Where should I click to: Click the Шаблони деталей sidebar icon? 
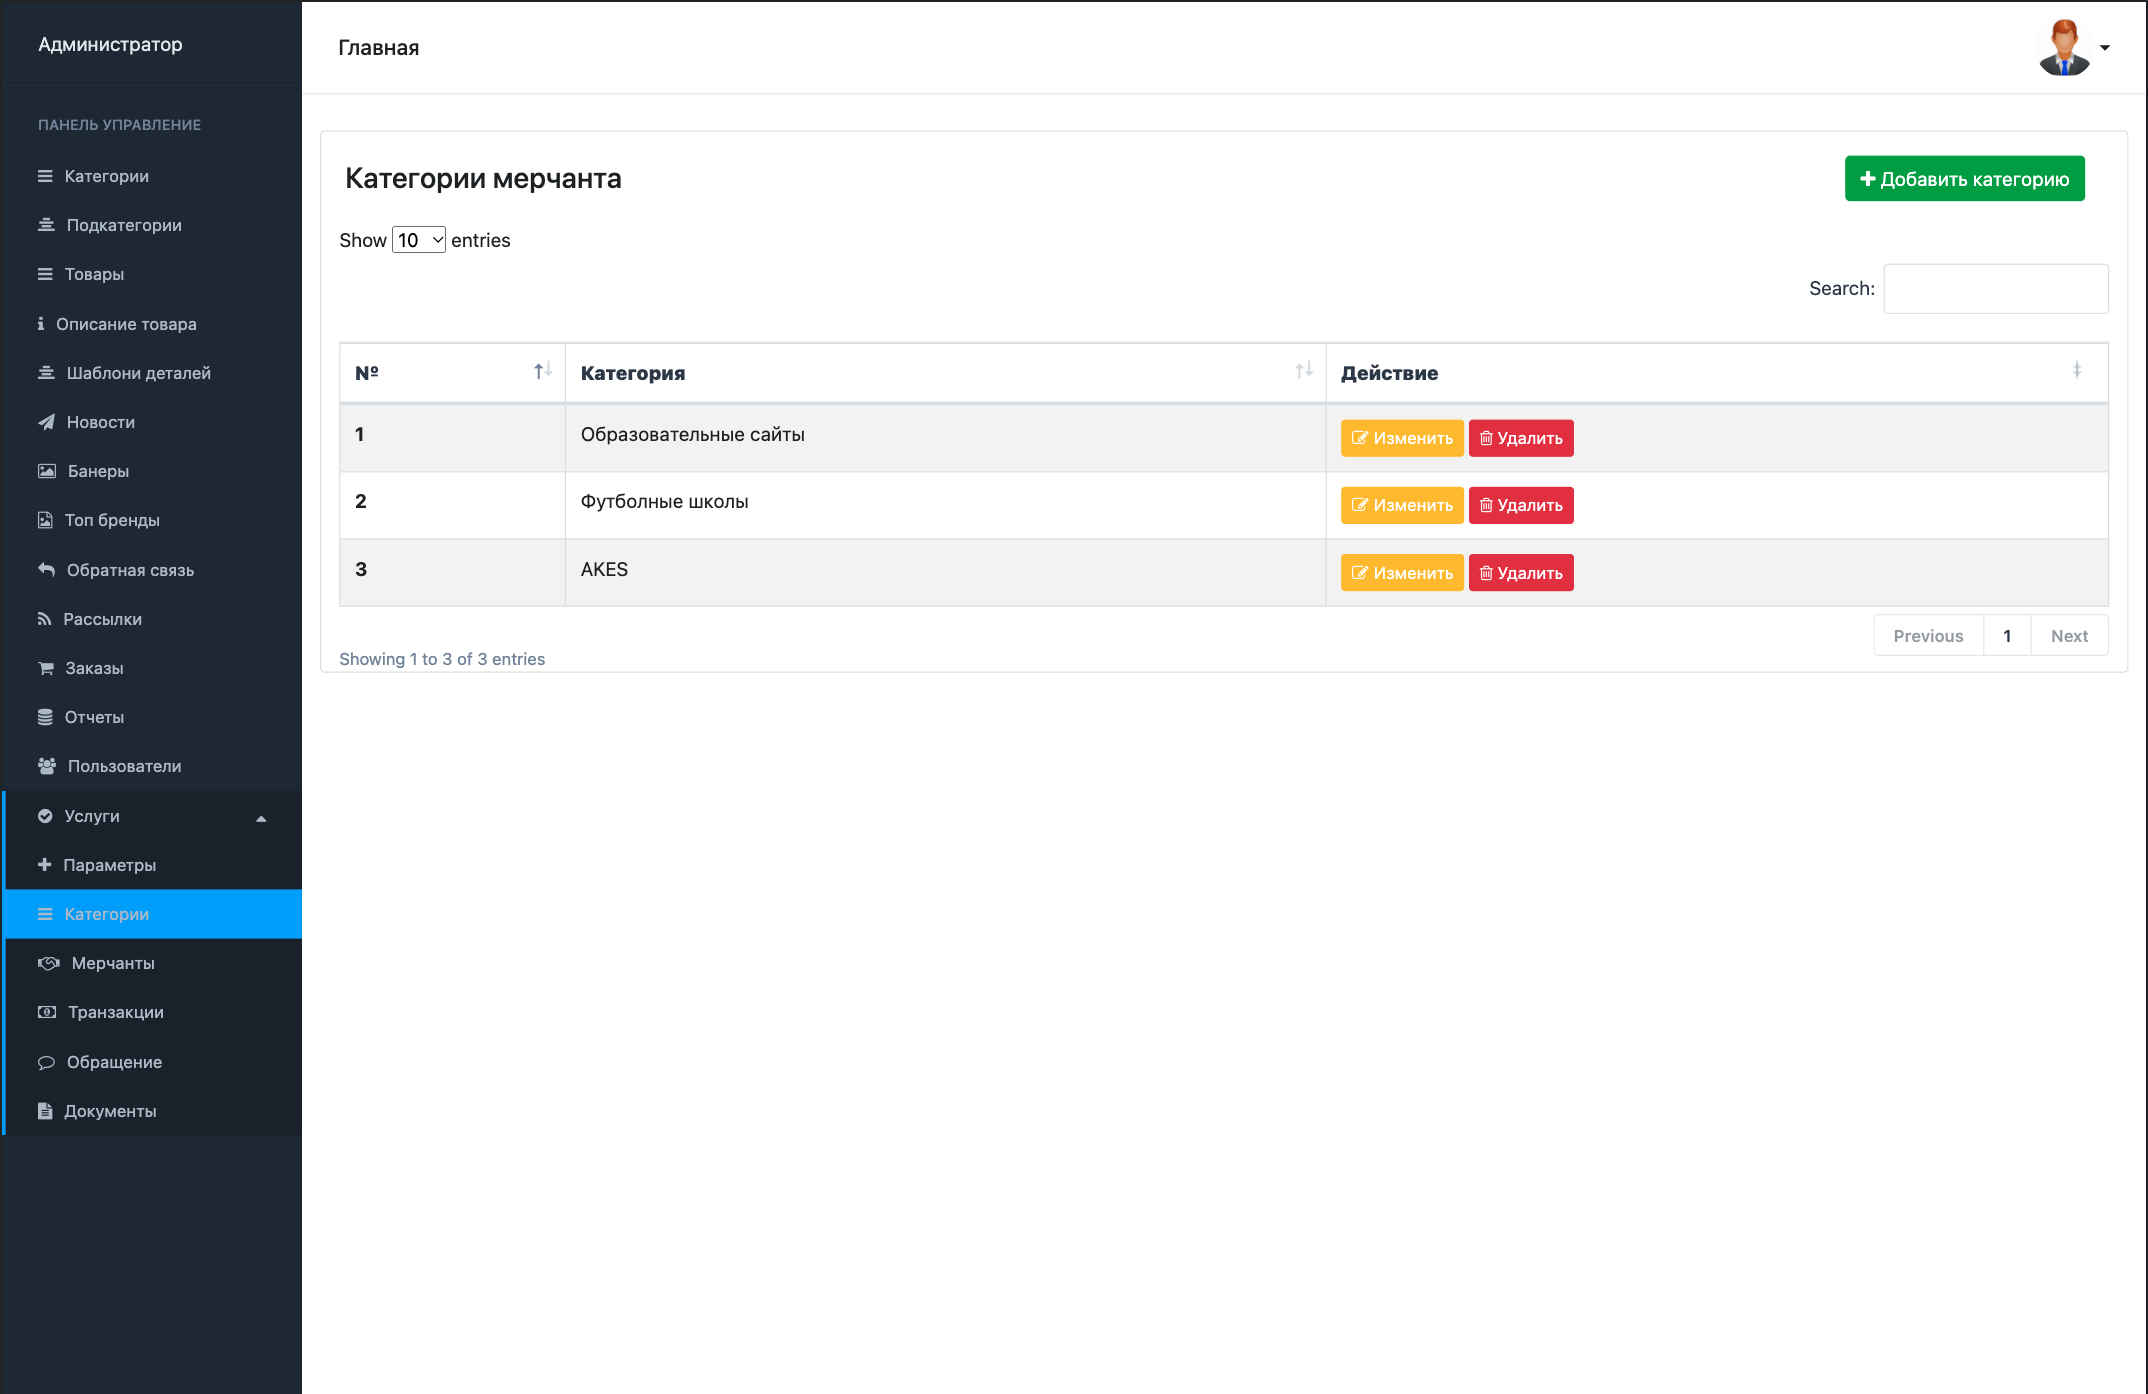click(46, 373)
